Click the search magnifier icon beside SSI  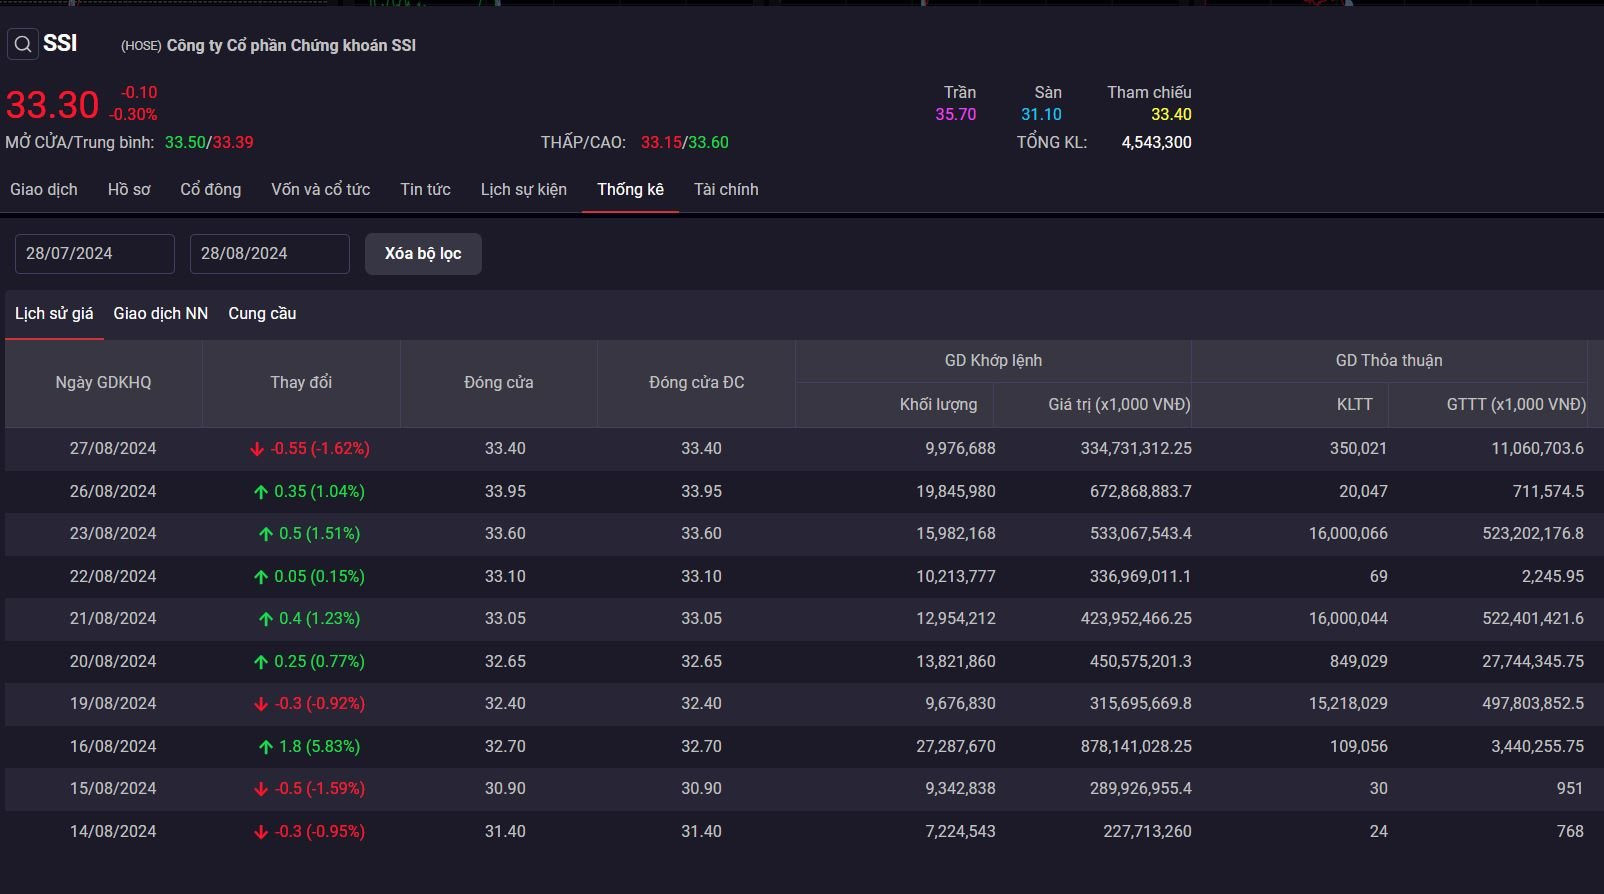point(23,44)
